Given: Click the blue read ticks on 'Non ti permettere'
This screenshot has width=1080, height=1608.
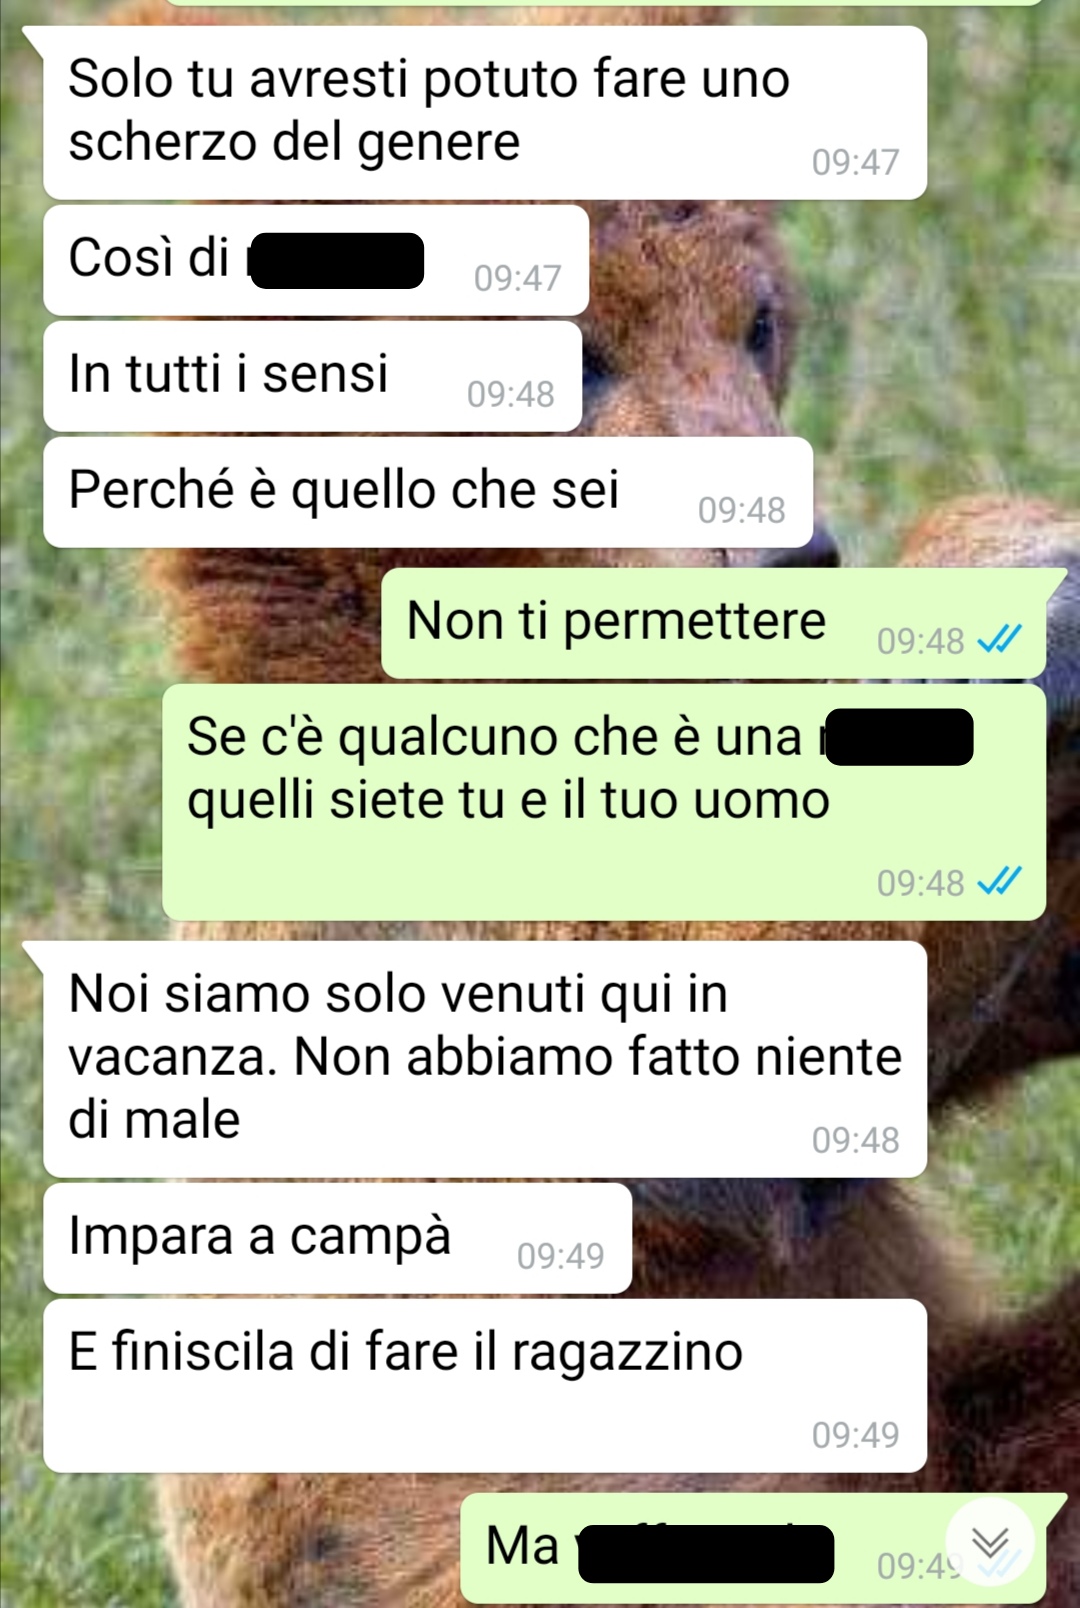Looking at the screenshot, I should (999, 639).
